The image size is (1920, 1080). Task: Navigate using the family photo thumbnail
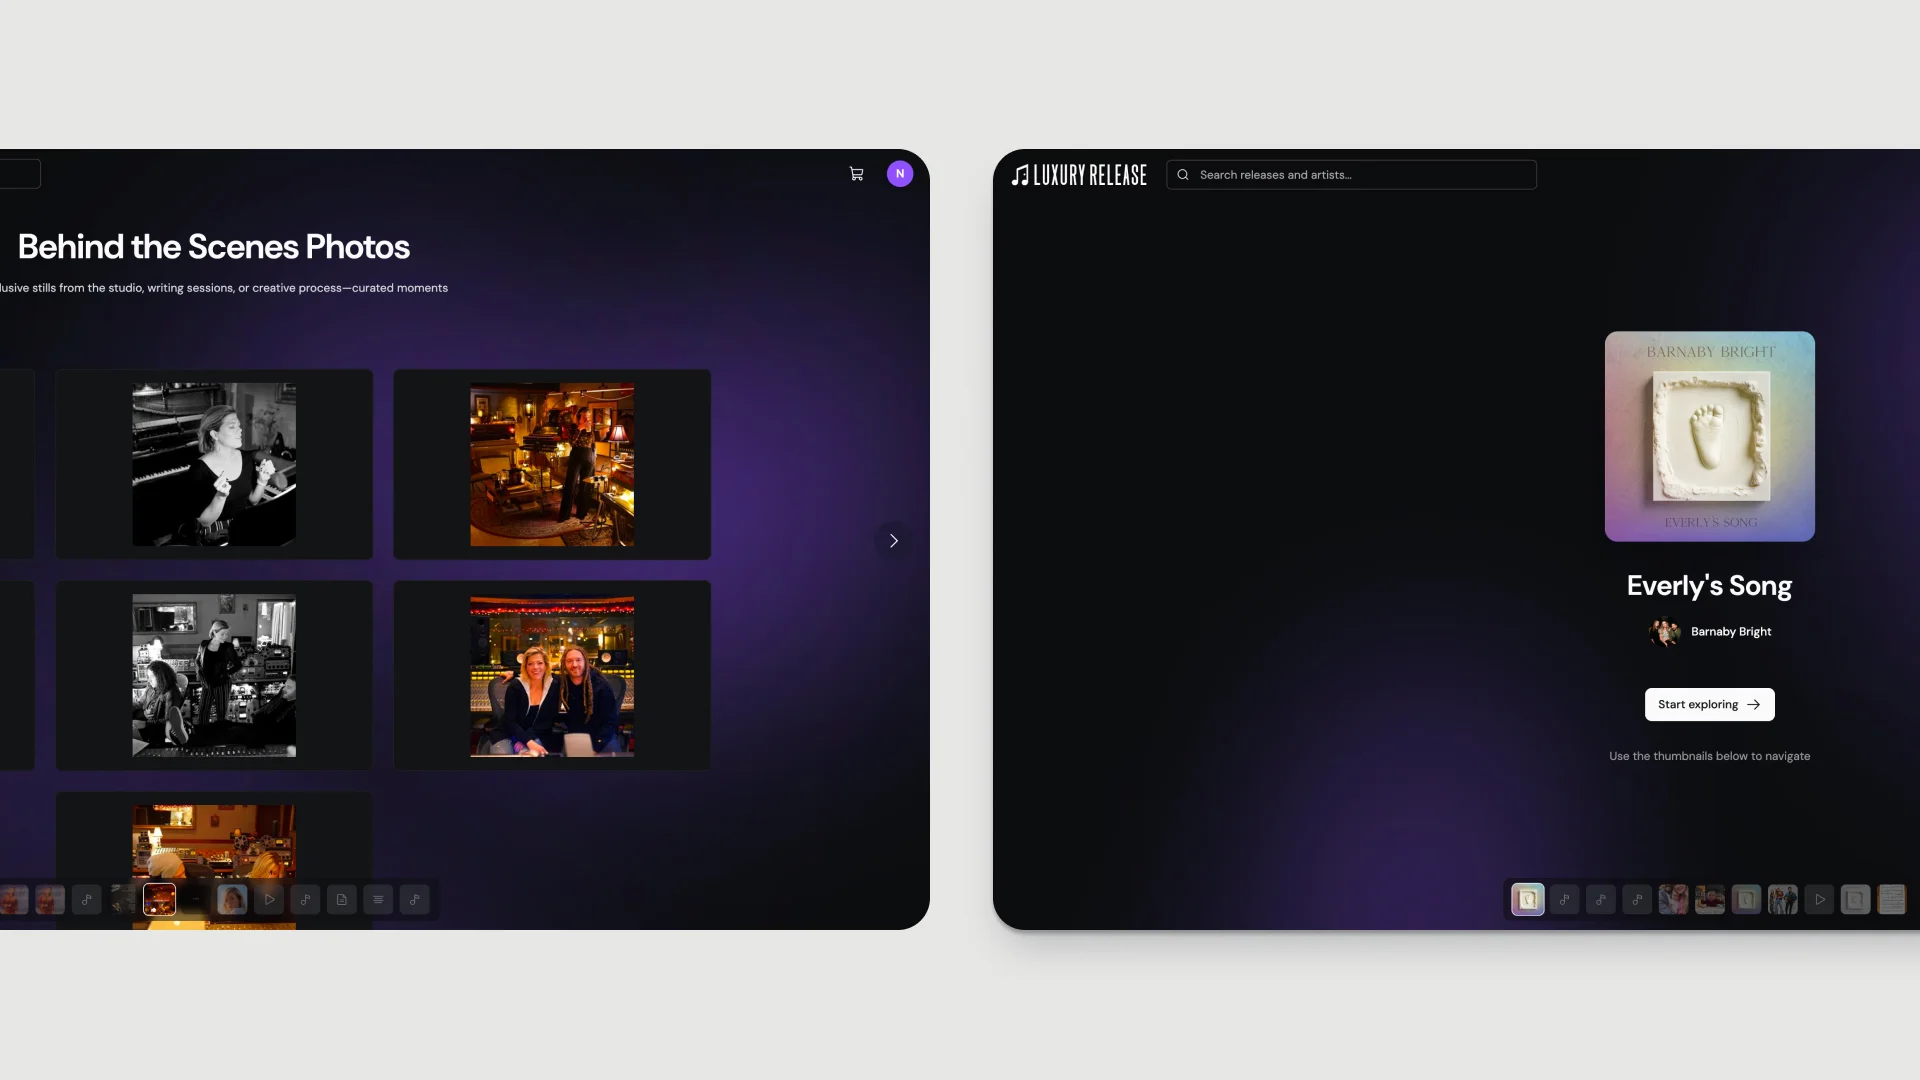point(1673,899)
